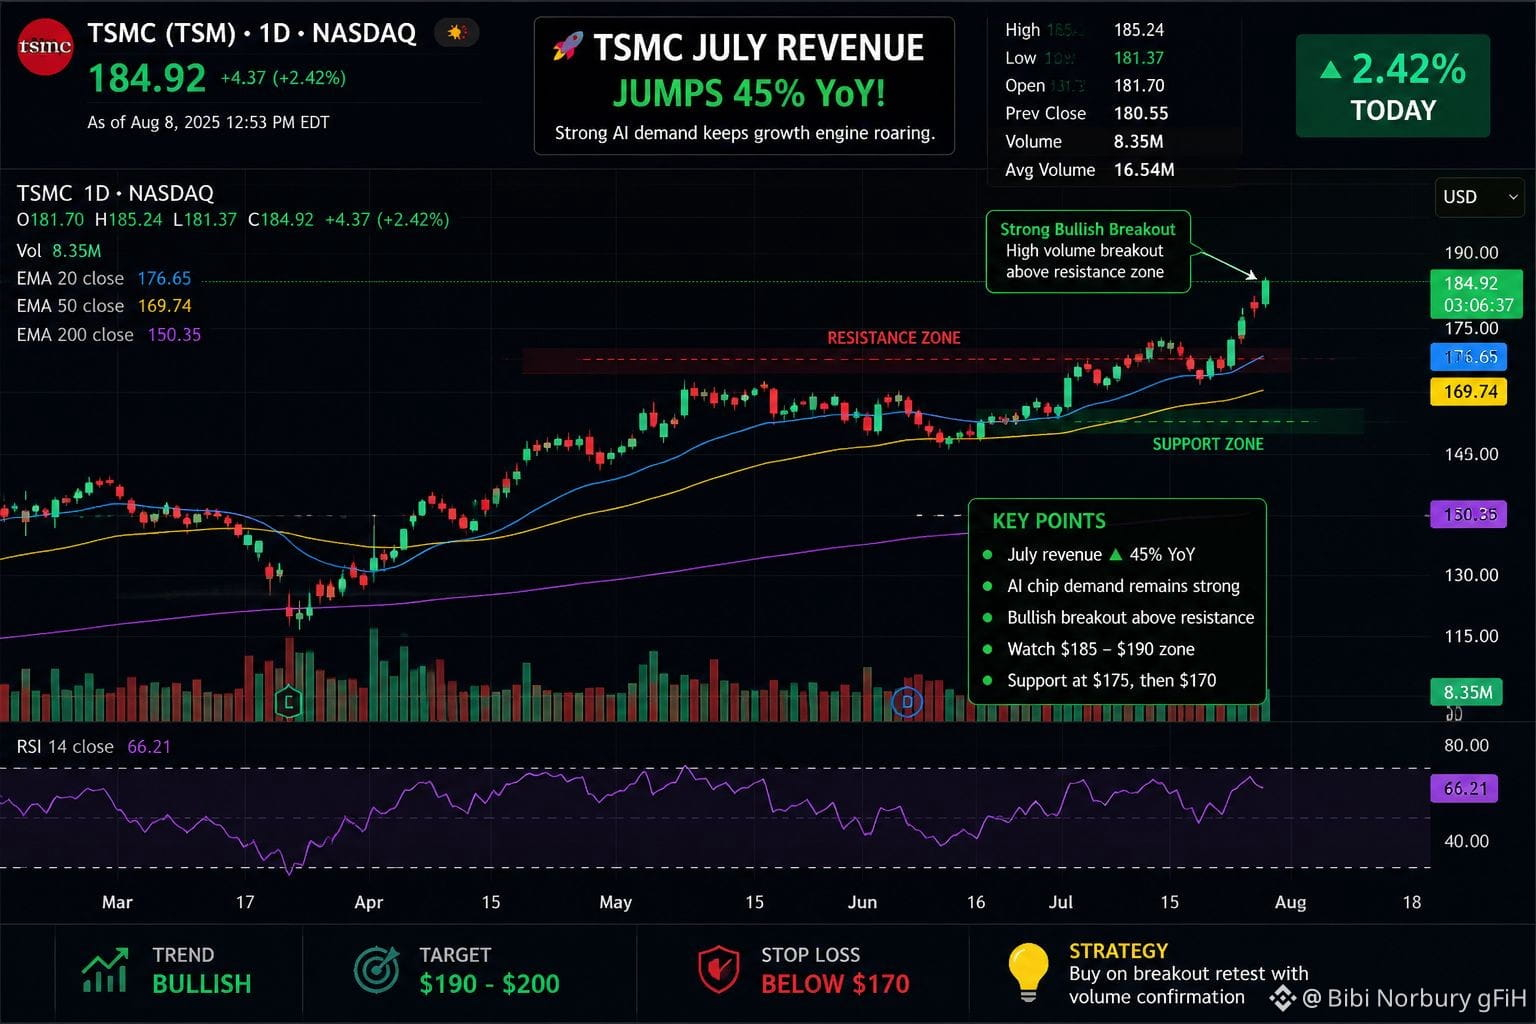Open the hexagon earnings marker on the volume bars

click(x=288, y=701)
